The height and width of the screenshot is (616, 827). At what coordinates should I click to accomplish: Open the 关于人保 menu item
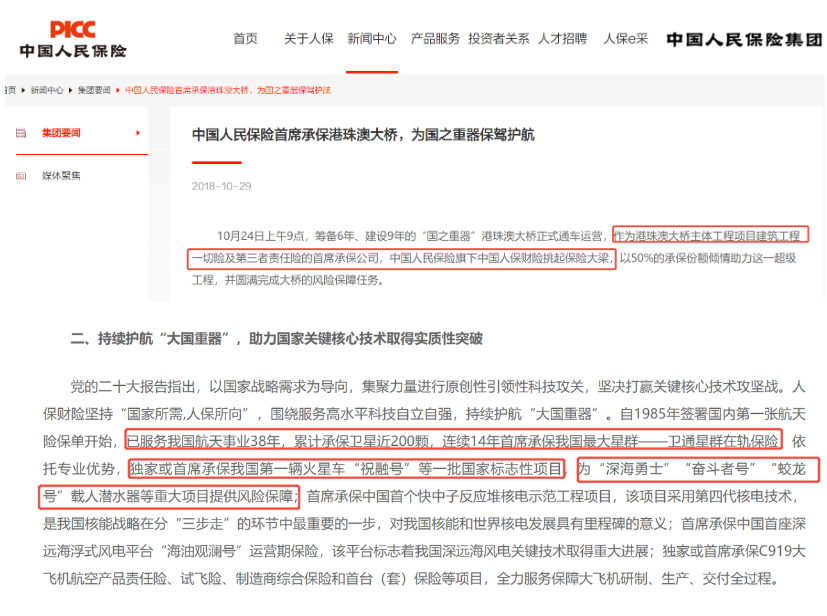tap(309, 38)
